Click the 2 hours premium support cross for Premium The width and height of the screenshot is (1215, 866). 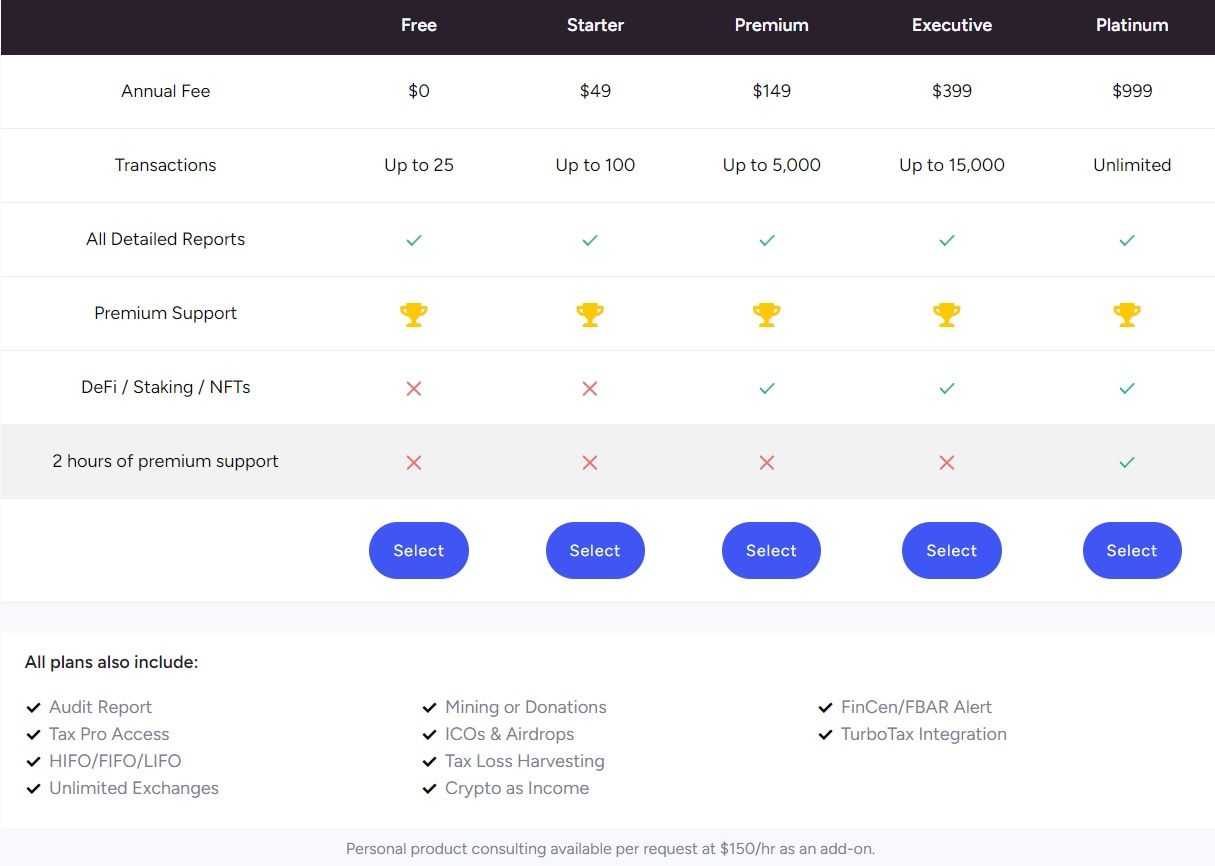[767, 462]
